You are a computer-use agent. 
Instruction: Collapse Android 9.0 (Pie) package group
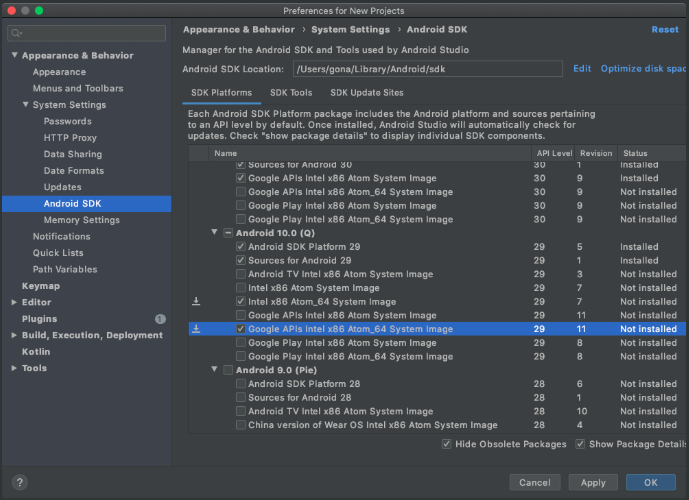point(214,370)
